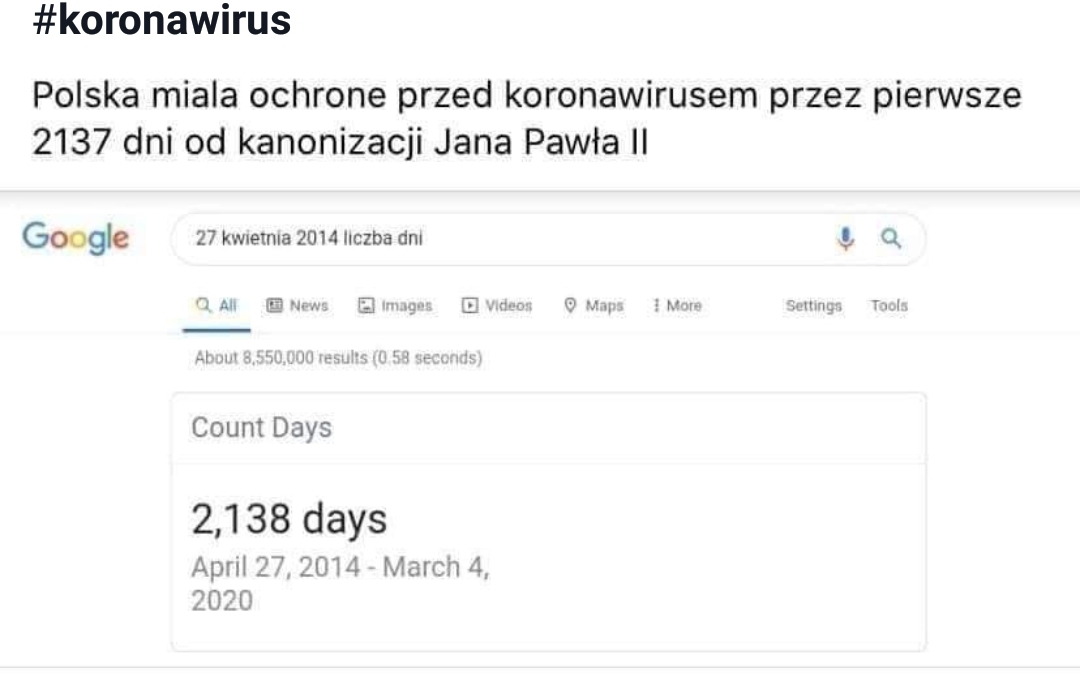Click the play icon on the Videos tab
Image resolution: width=1080 pixels, height=675 pixels.
[469, 306]
